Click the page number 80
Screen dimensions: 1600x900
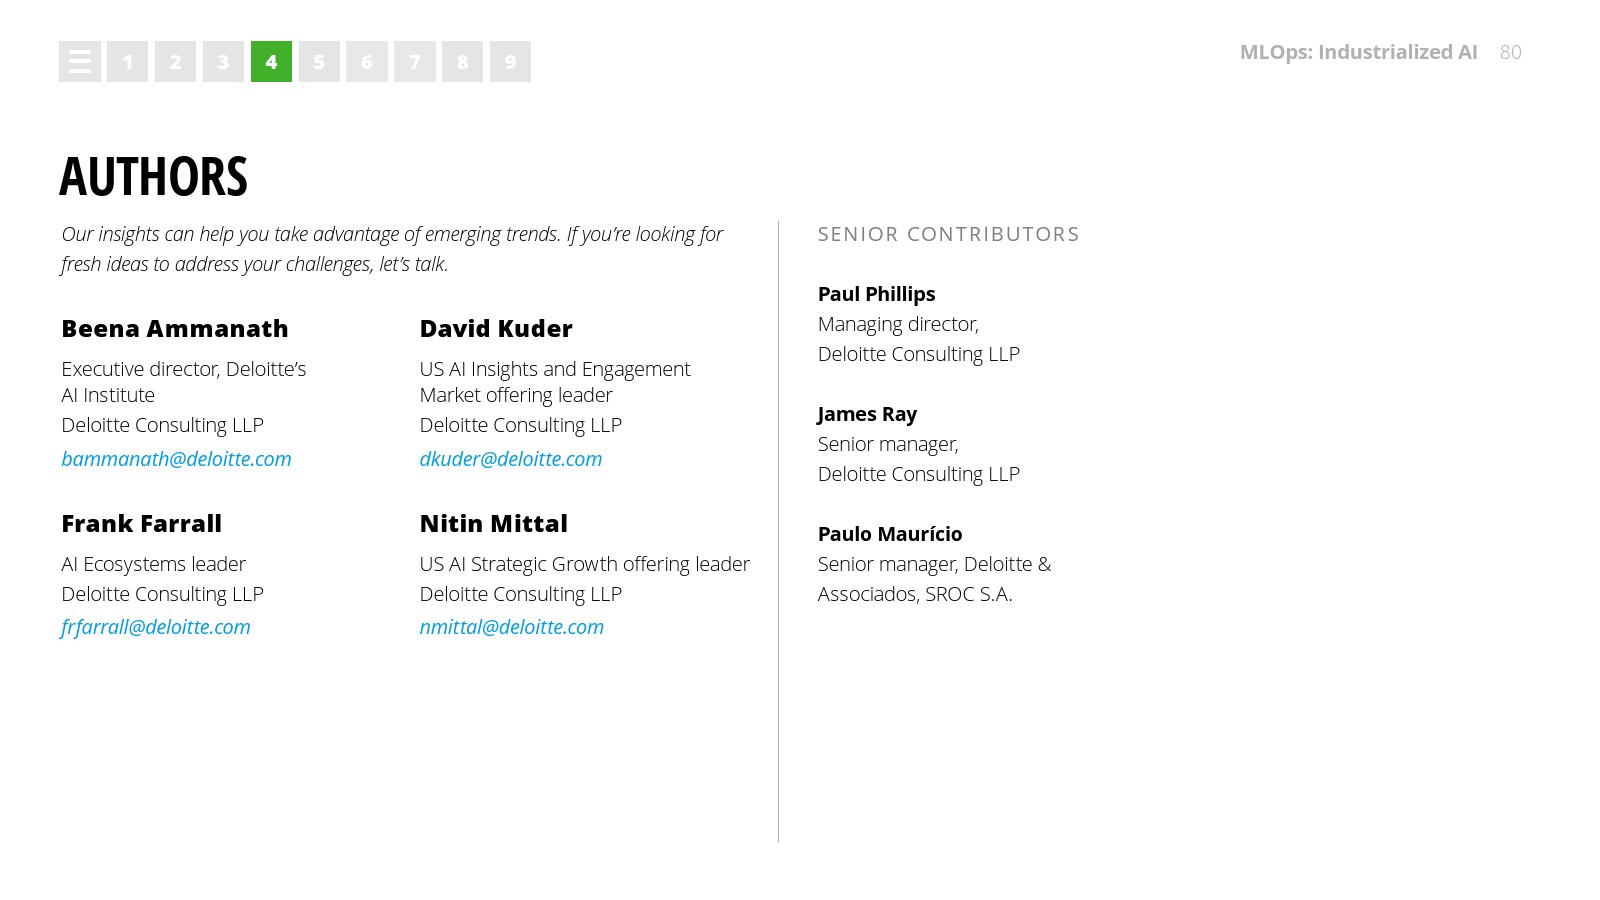(1510, 52)
